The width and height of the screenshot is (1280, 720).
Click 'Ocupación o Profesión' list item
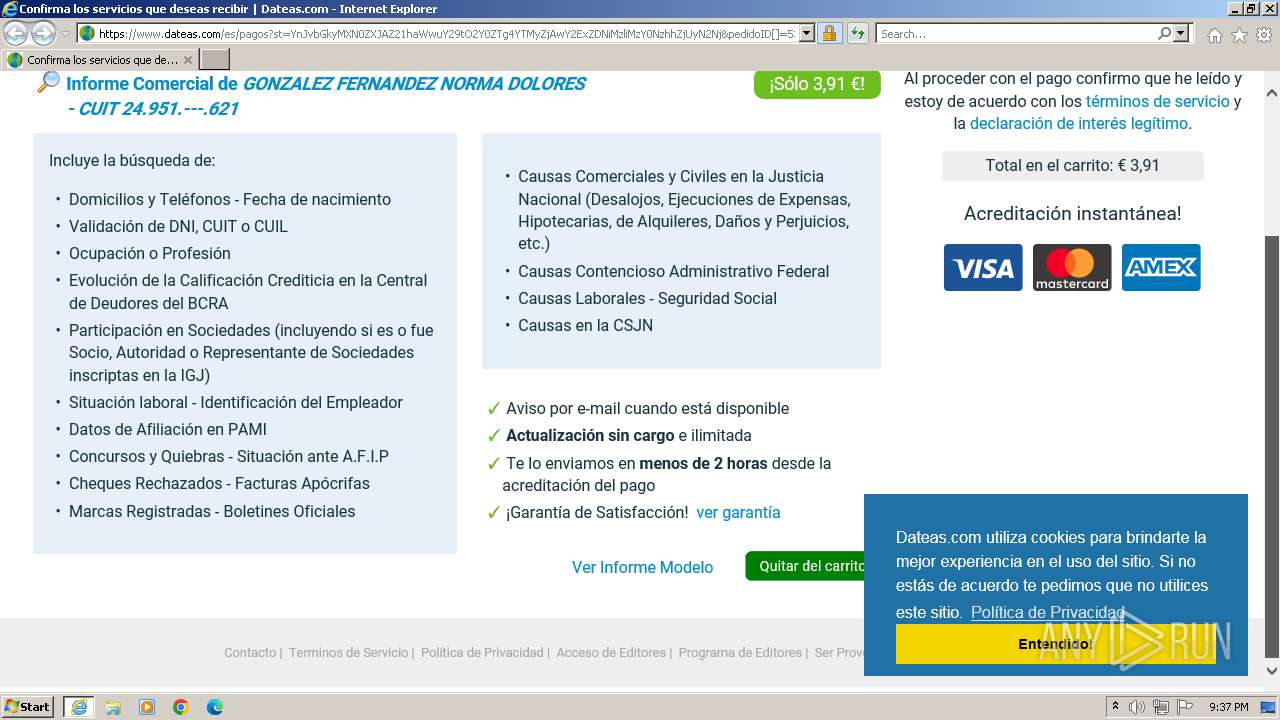pos(150,253)
